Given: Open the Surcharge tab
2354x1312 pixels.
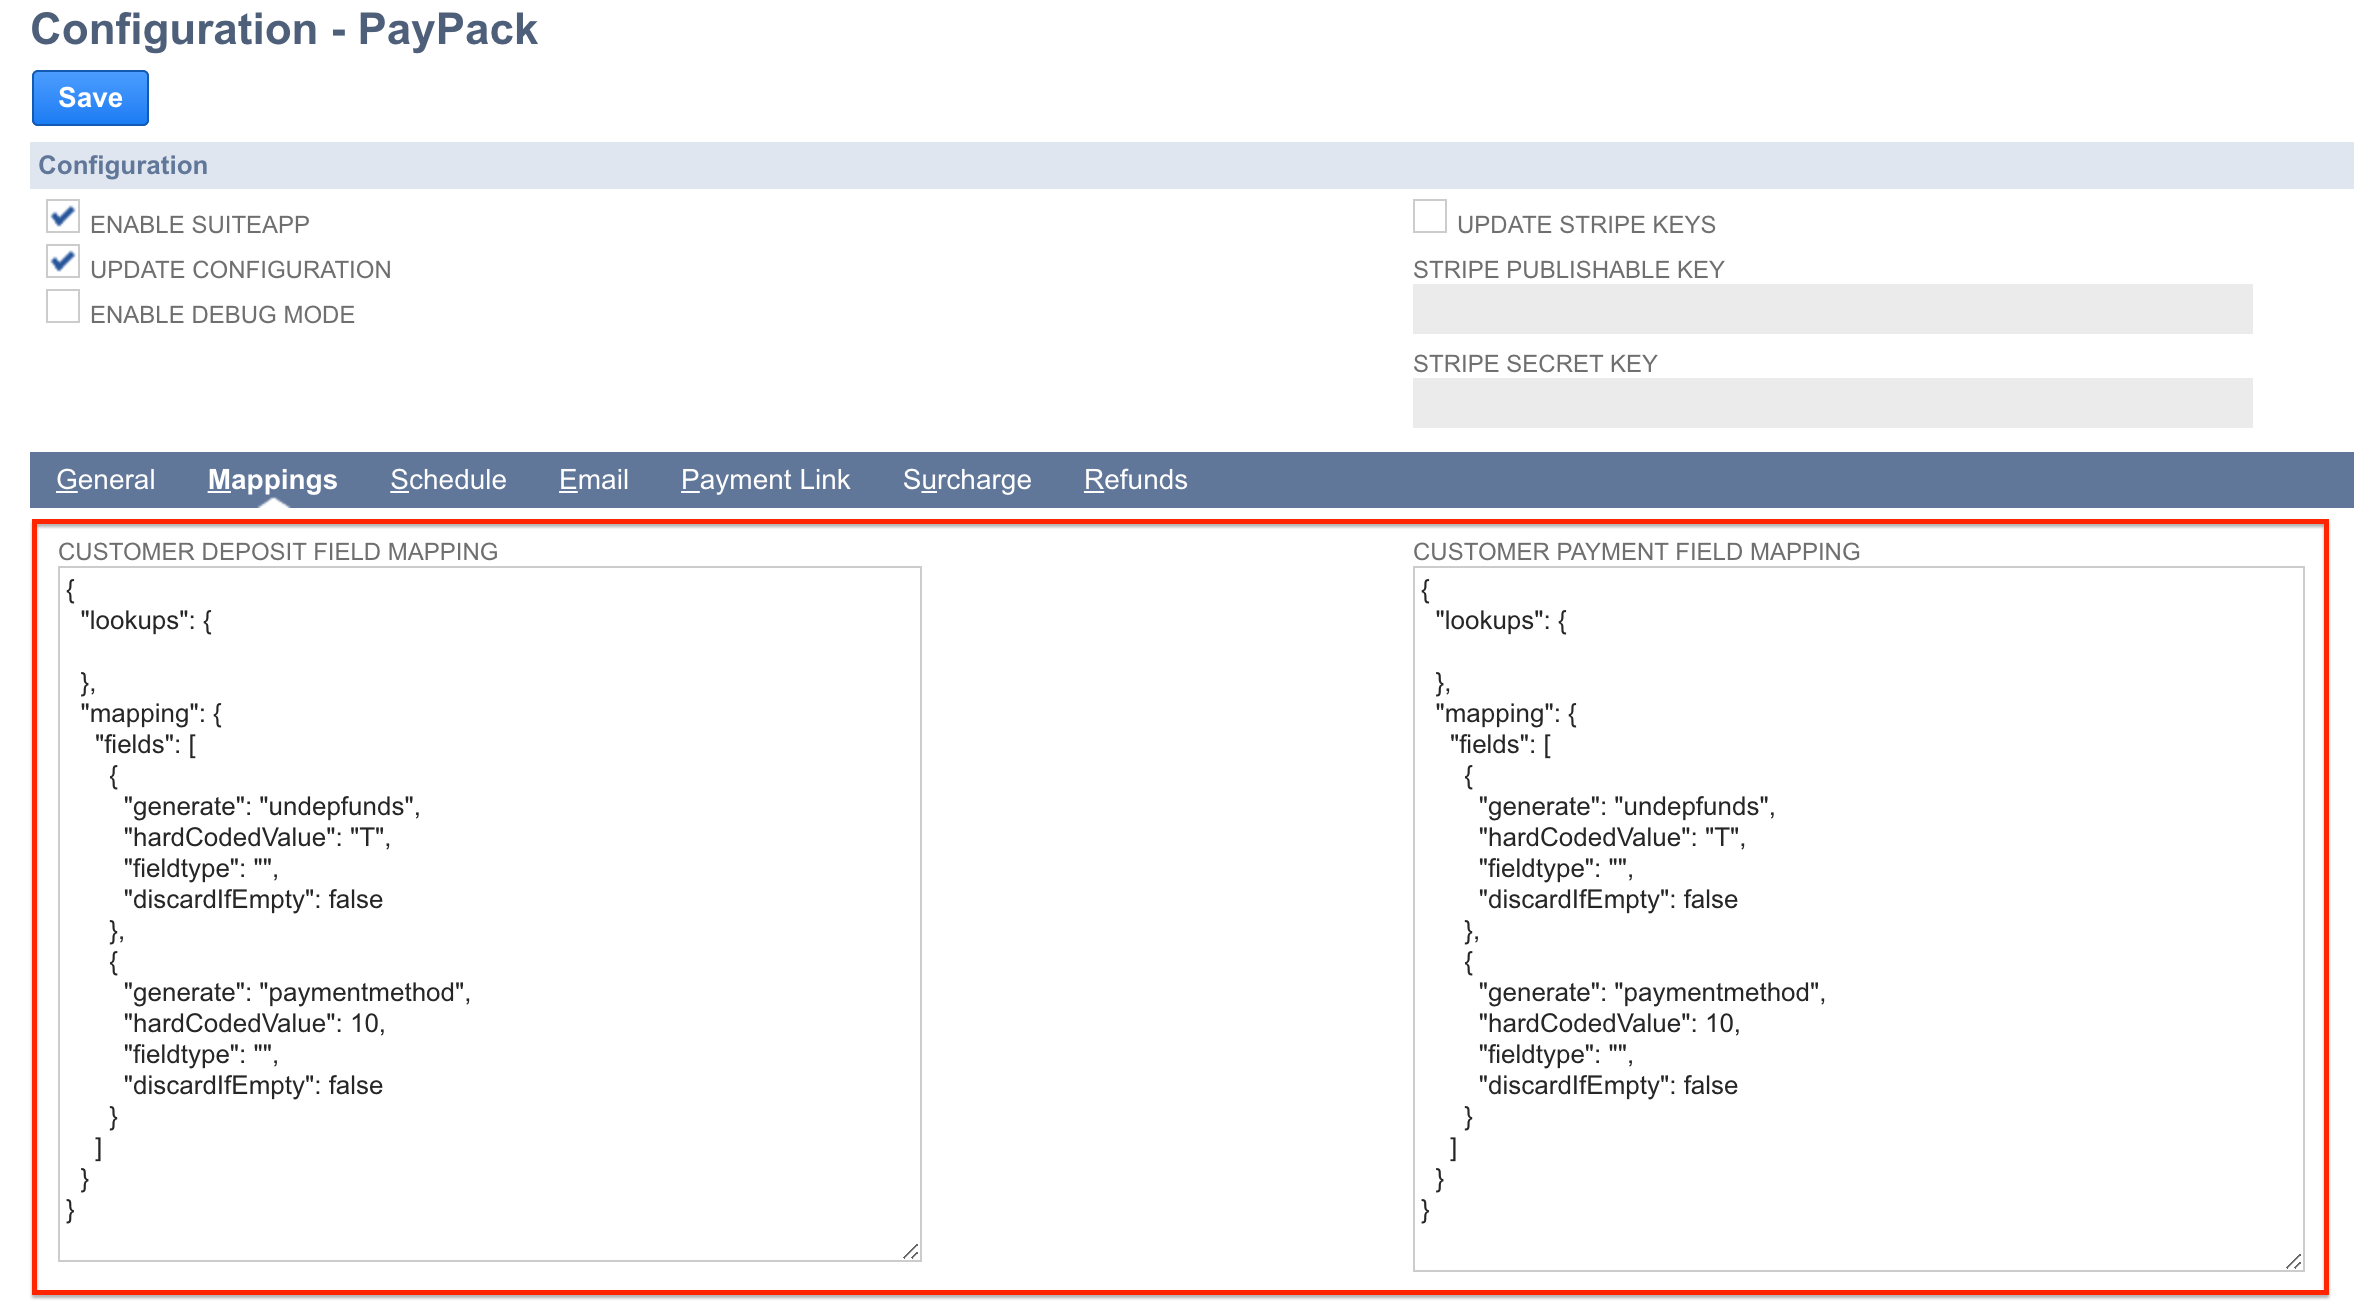Looking at the screenshot, I should click(966, 479).
